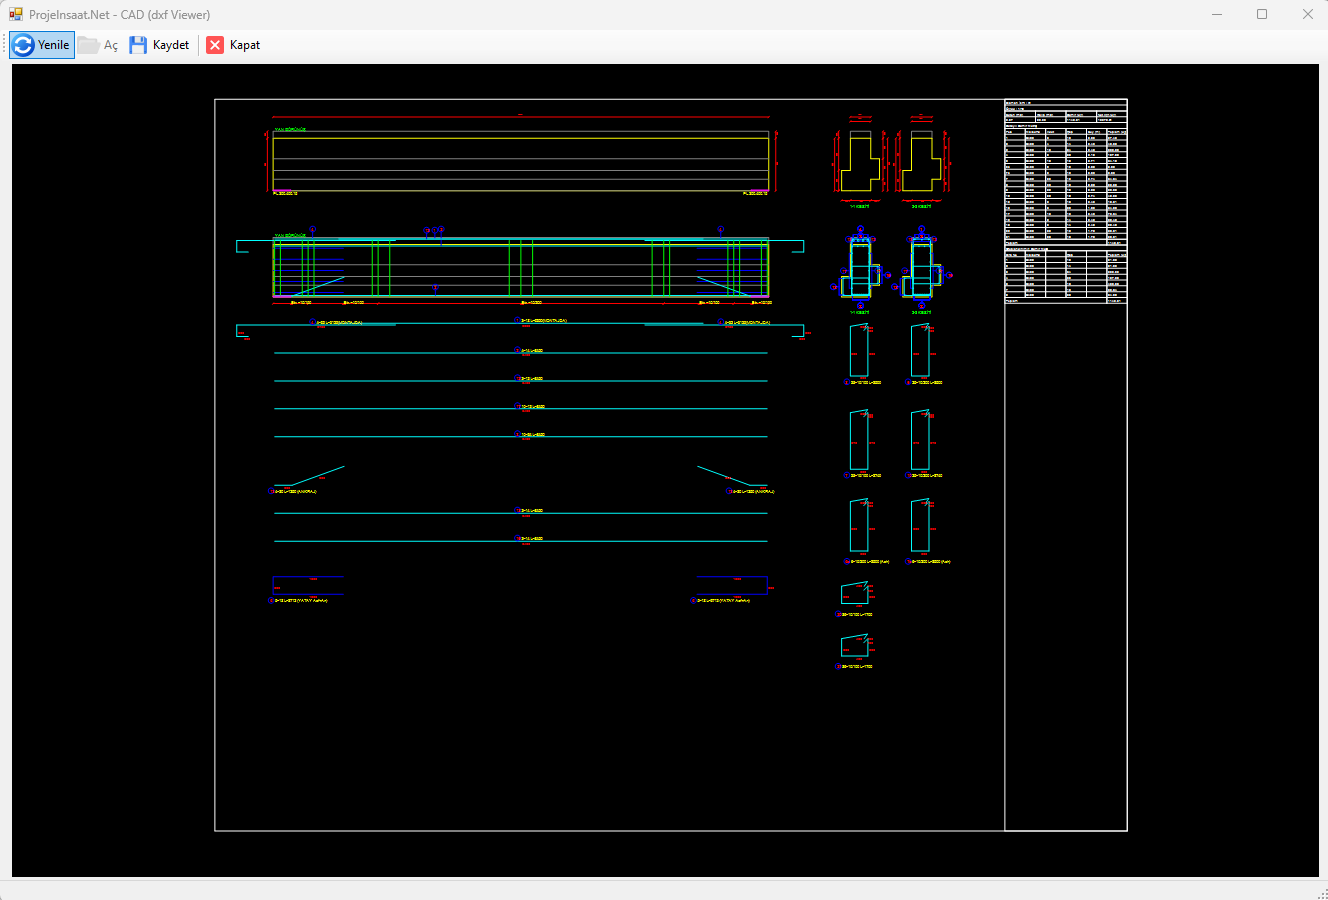Viewport: 1328px width, 900px height.
Task: Grab the toolbar's dotted grip handle
Action: [x=4, y=45]
